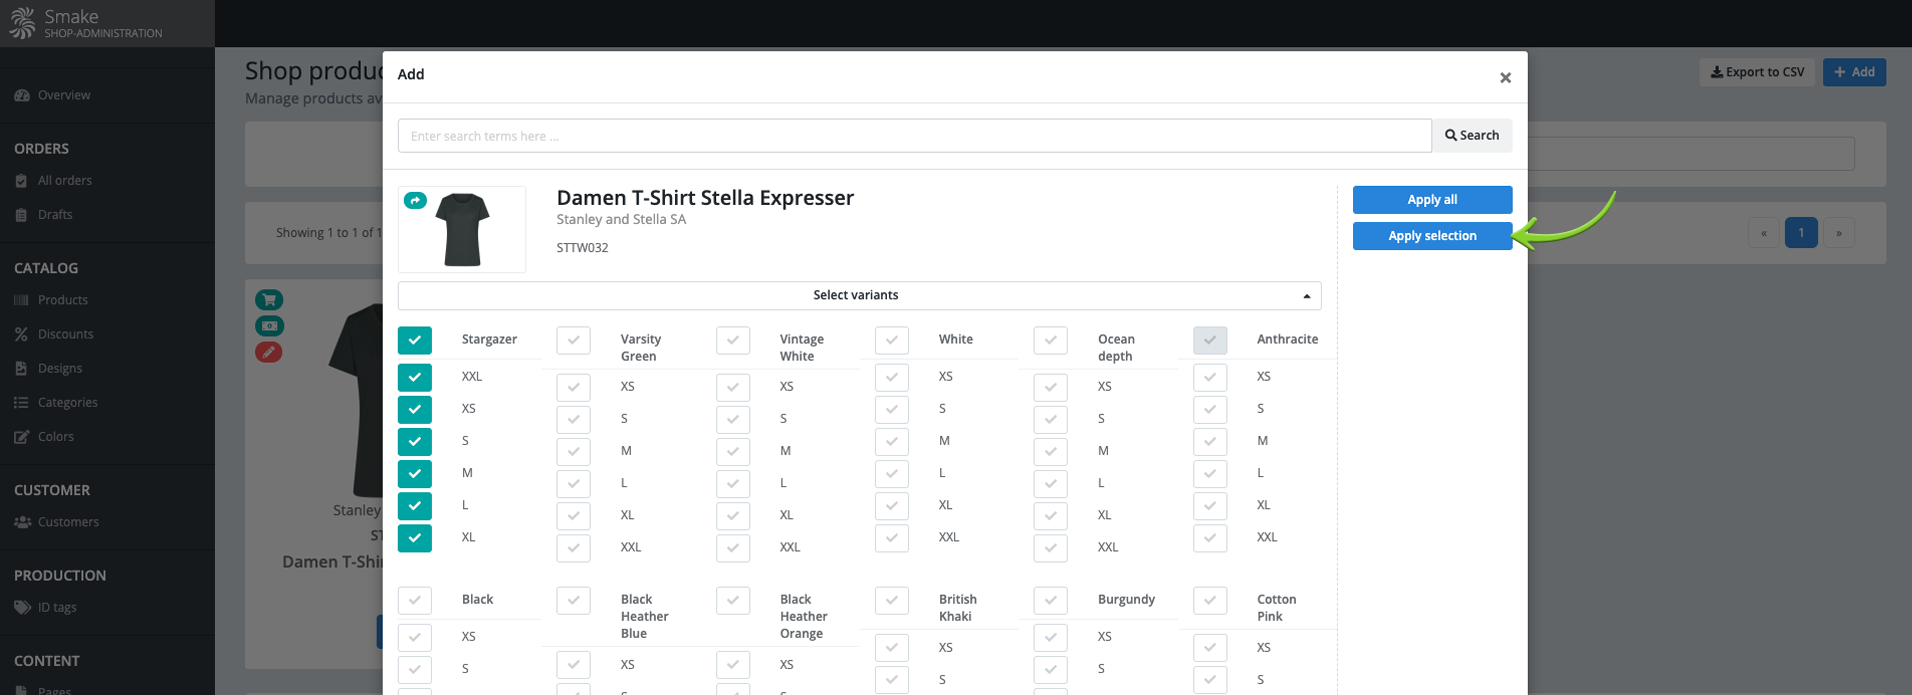Click the product title Damen T-Shirt Stella Expresser
This screenshot has width=1912, height=695.
[x=705, y=198]
